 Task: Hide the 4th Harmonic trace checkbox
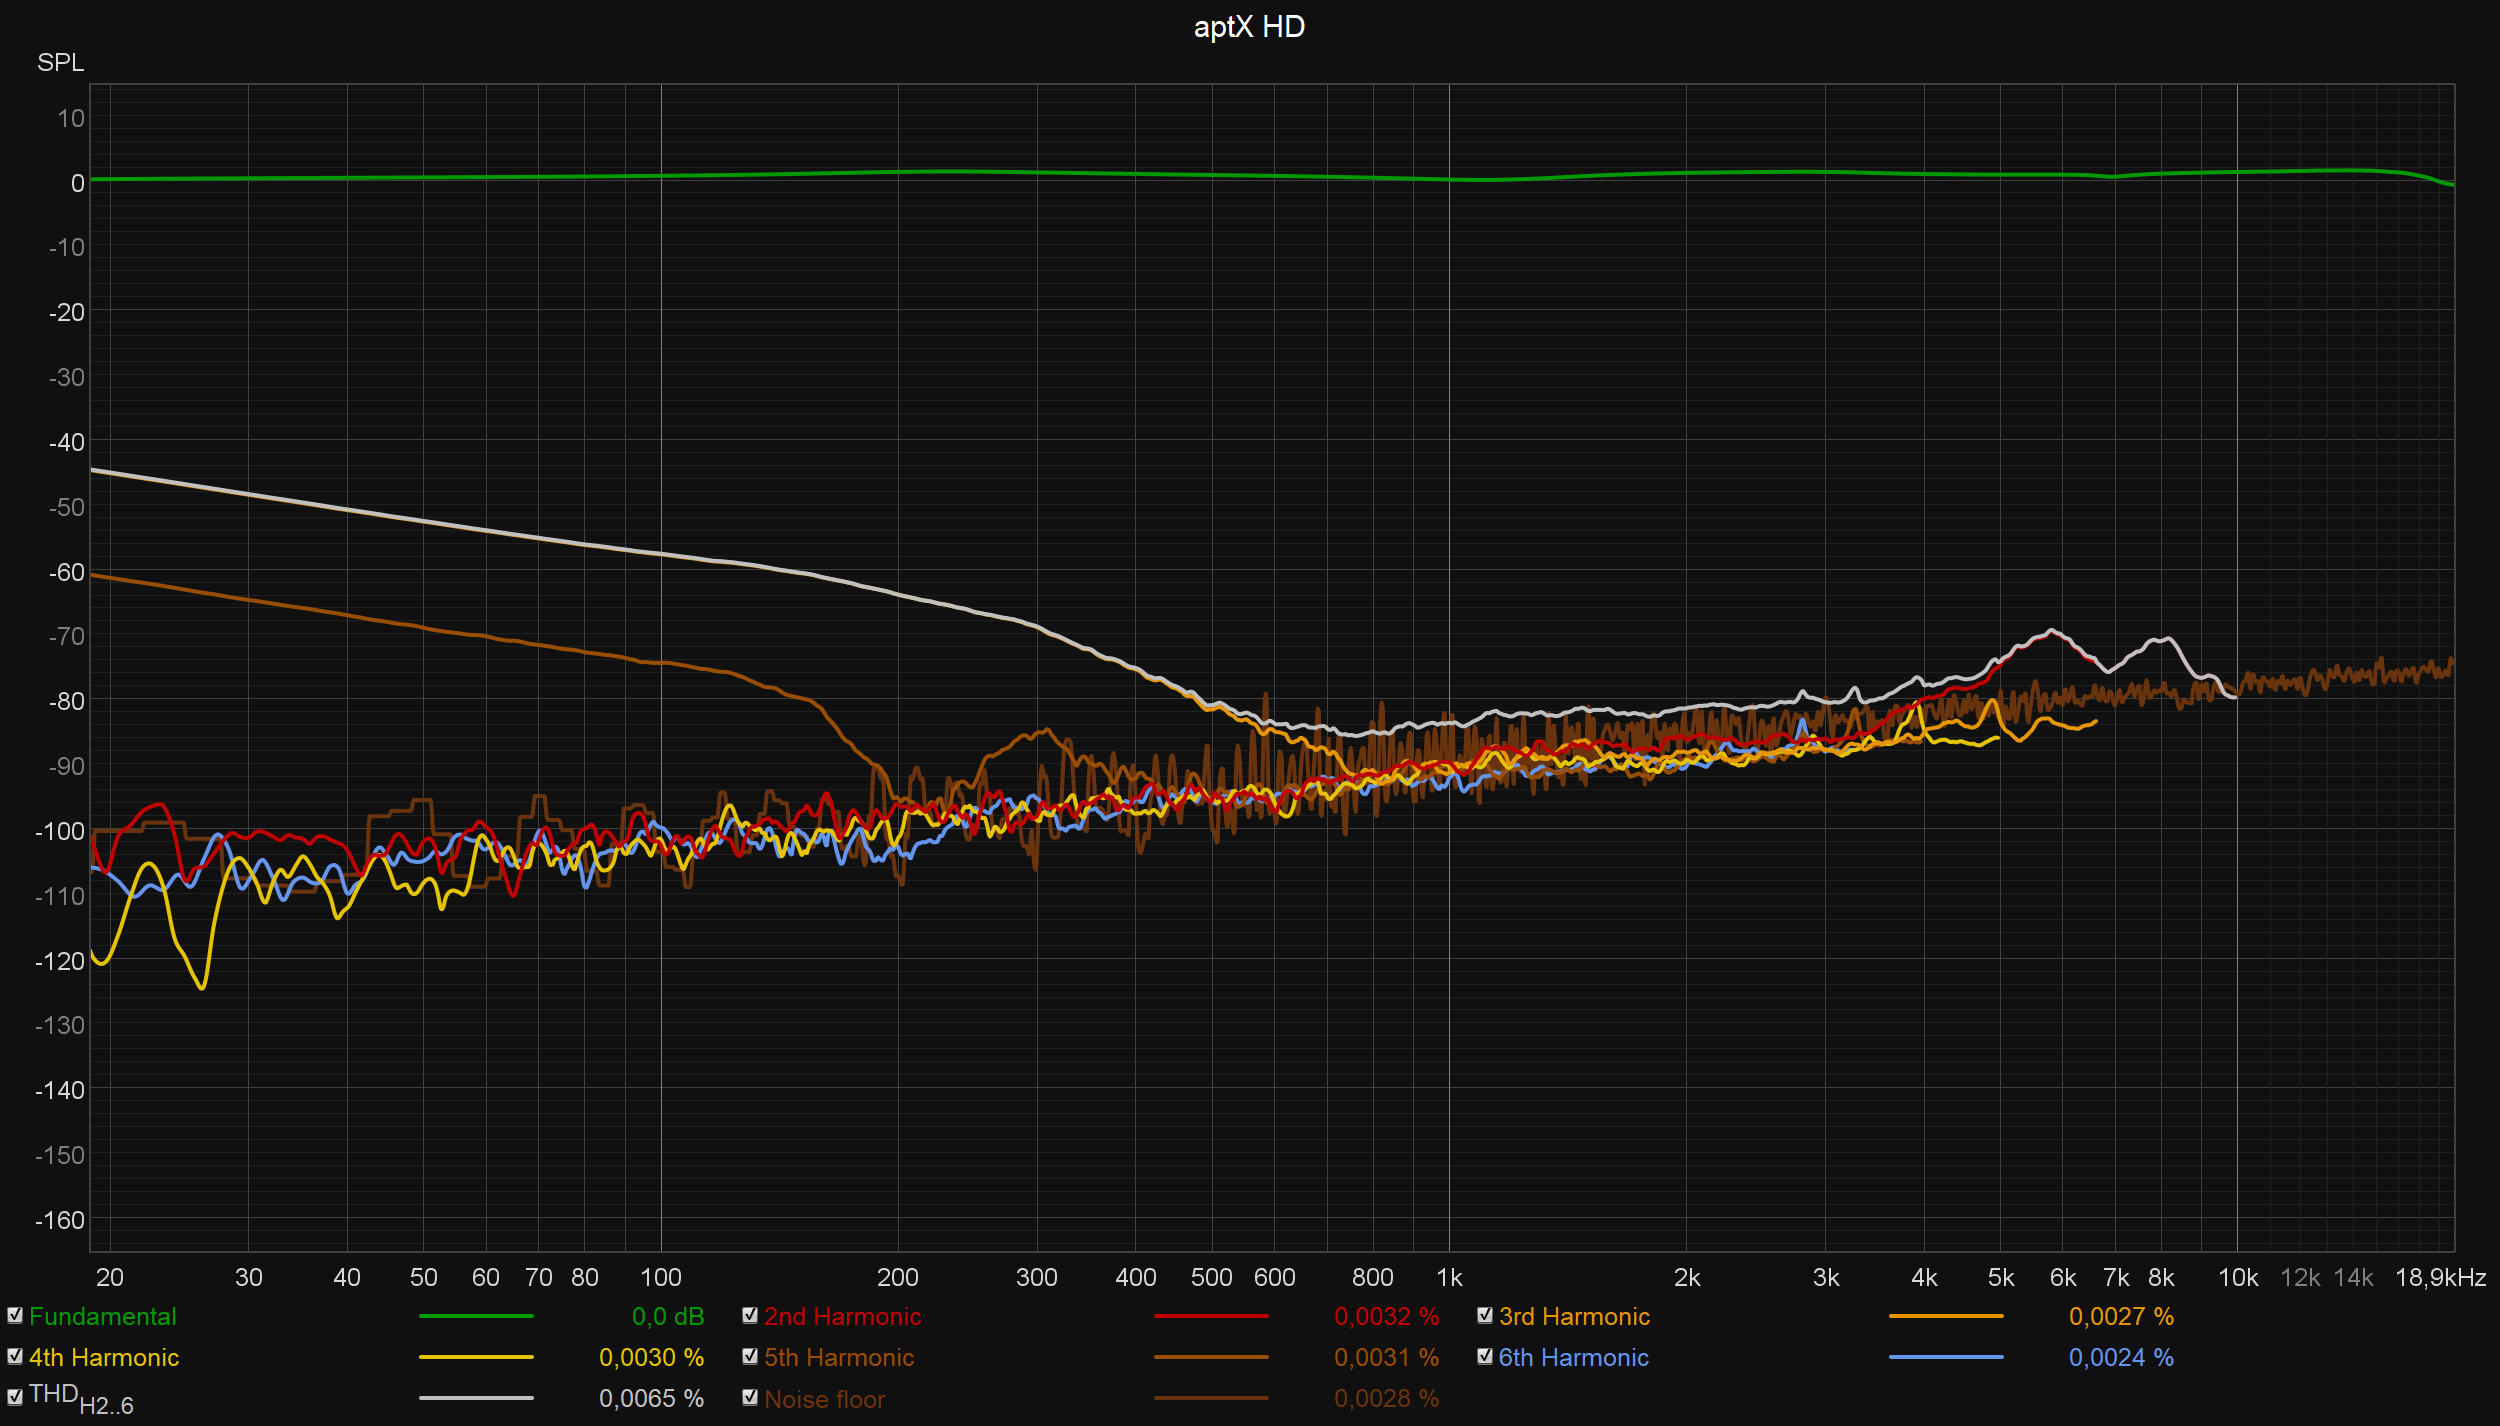tap(15, 1357)
